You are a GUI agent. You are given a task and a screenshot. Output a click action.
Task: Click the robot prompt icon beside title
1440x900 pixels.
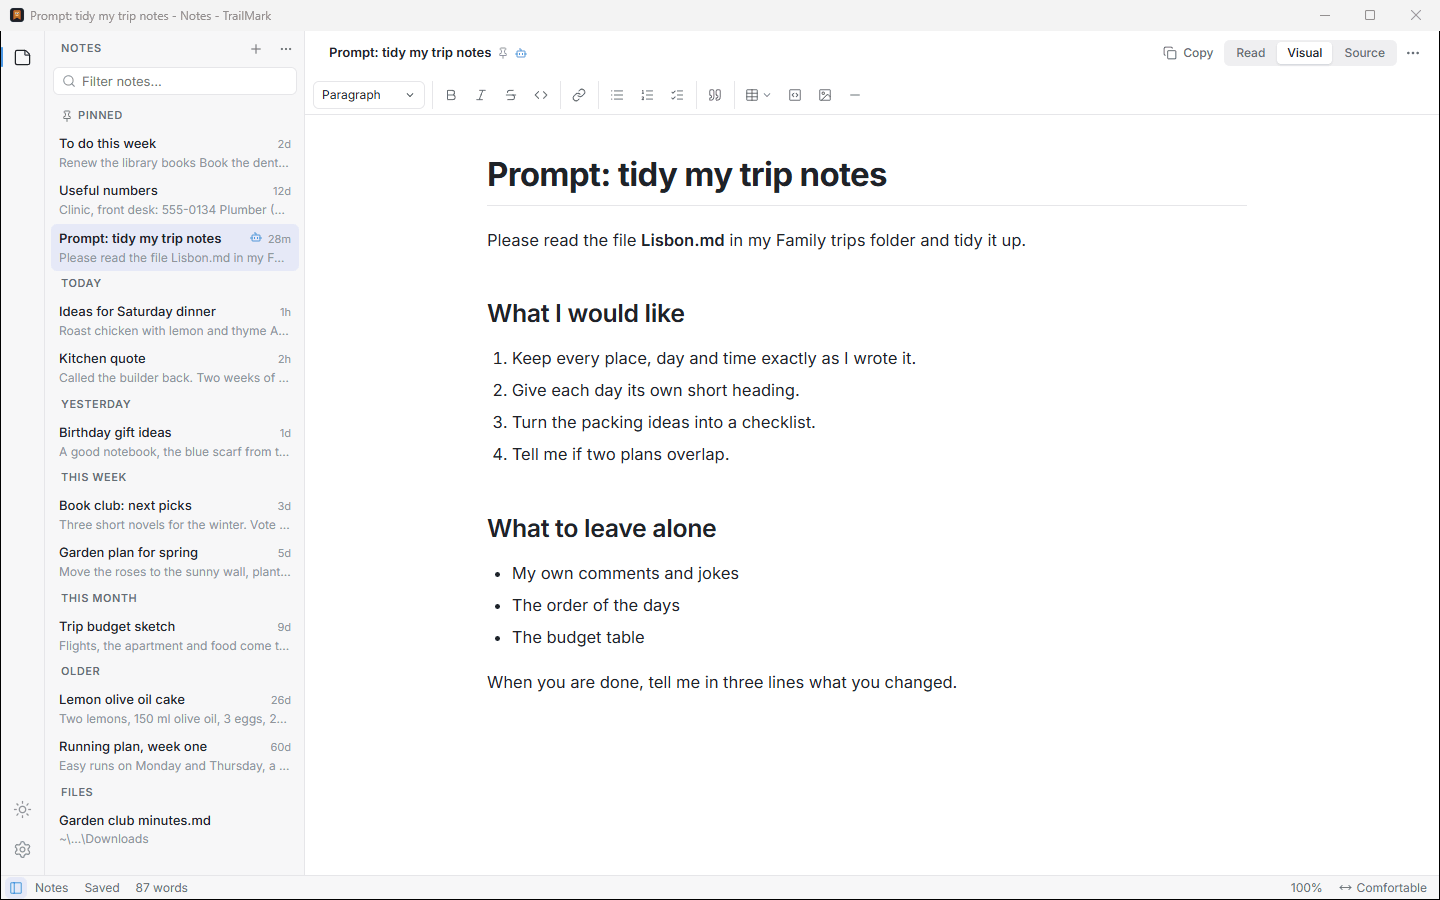[x=521, y=53]
